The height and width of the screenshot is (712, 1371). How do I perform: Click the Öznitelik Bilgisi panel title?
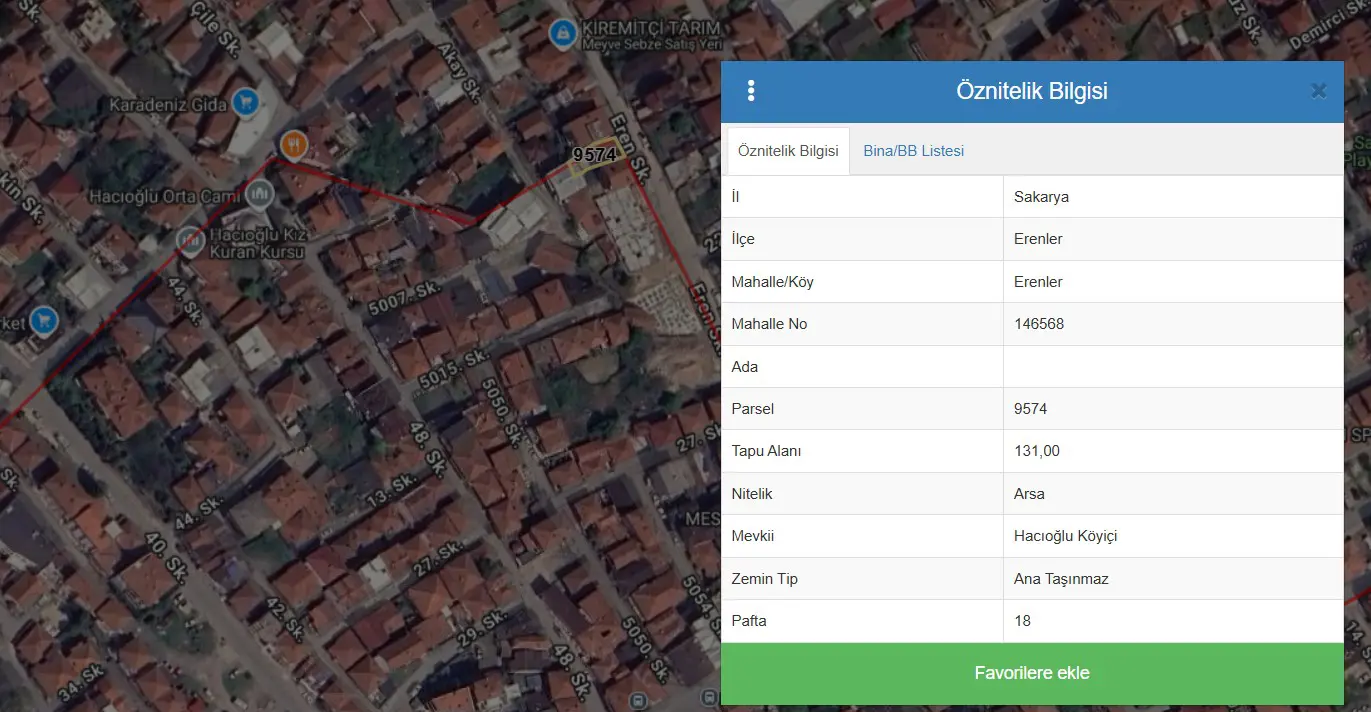pyautogui.click(x=1032, y=91)
